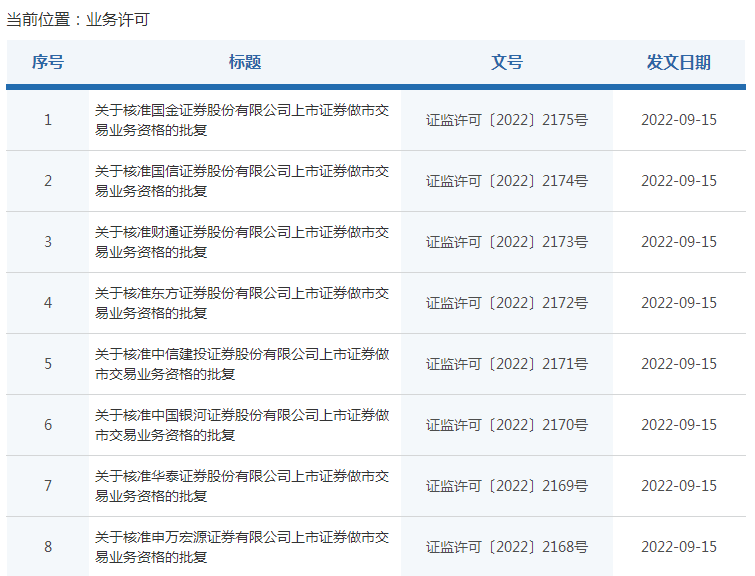
Task: Open the 中国银河证券 approval notice title
Action: pyautogui.click(x=242, y=425)
